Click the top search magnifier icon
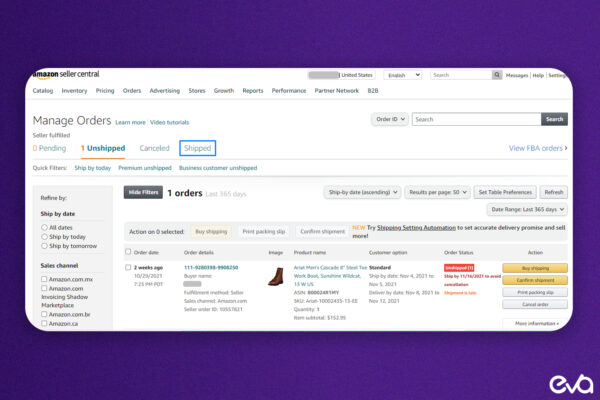 [x=496, y=75]
